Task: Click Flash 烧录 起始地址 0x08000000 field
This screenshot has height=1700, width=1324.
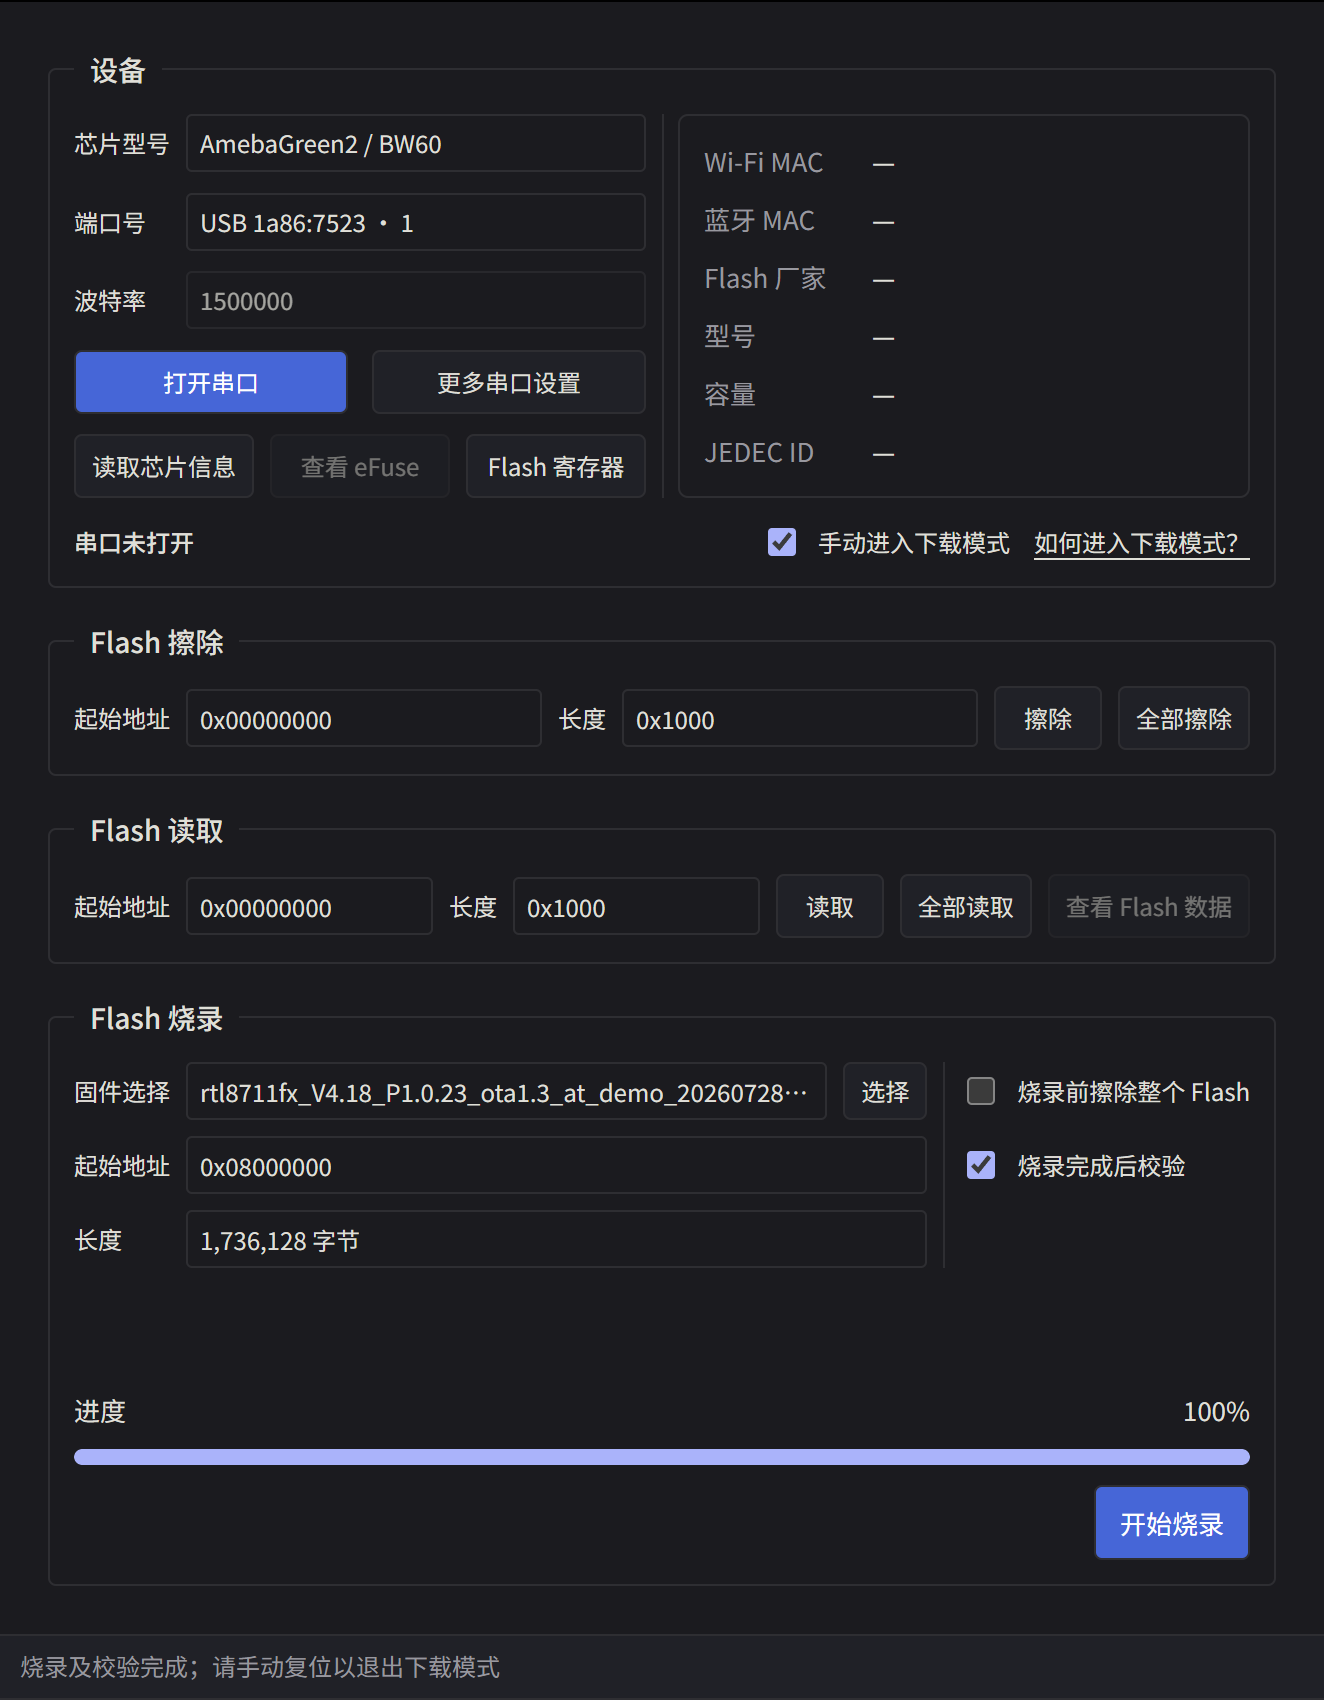Action: pyautogui.click(x=557, y=1166)
